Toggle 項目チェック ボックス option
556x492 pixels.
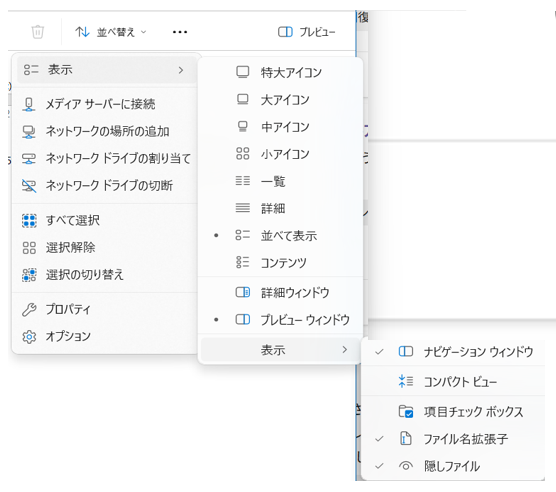pos(453,412)
